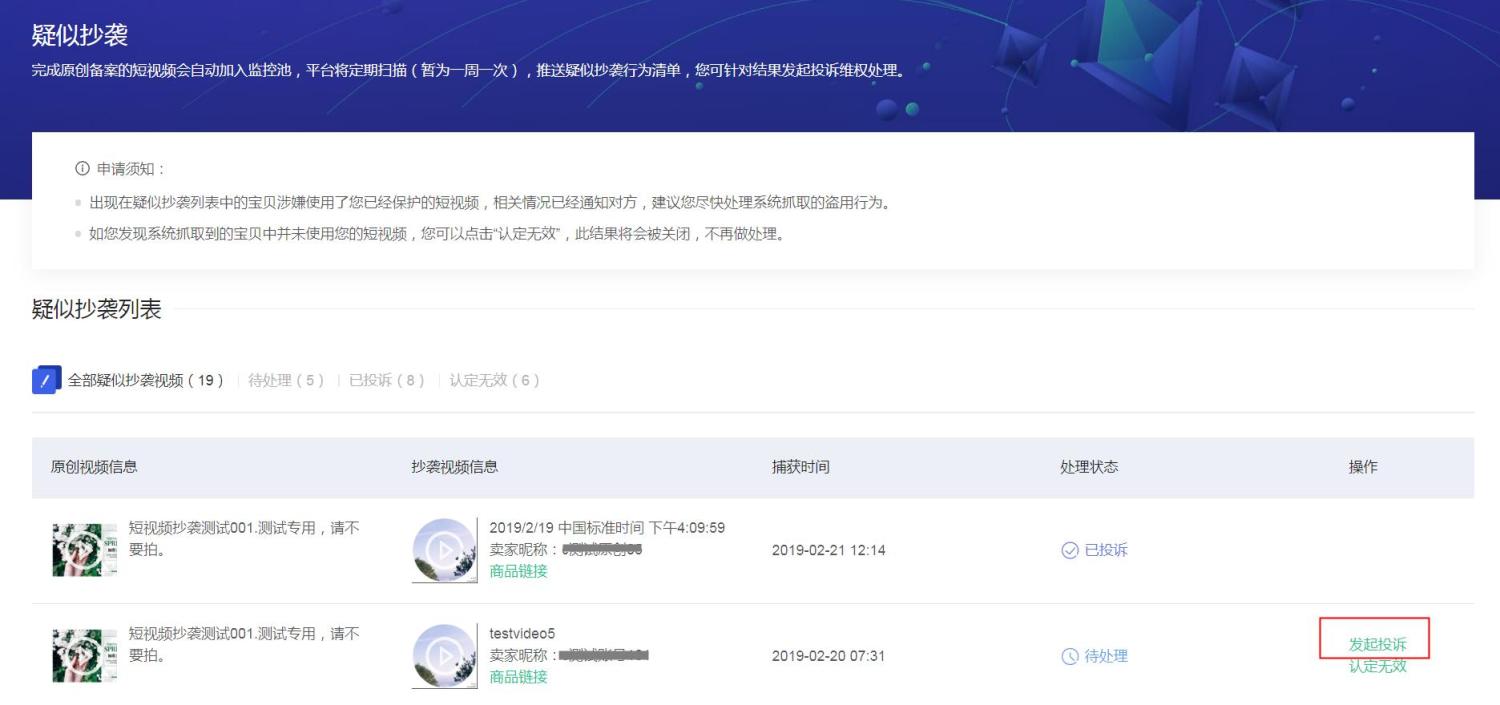Open 商品链接 in the first row
The image size is (1500, 705).
click(518, 571)
